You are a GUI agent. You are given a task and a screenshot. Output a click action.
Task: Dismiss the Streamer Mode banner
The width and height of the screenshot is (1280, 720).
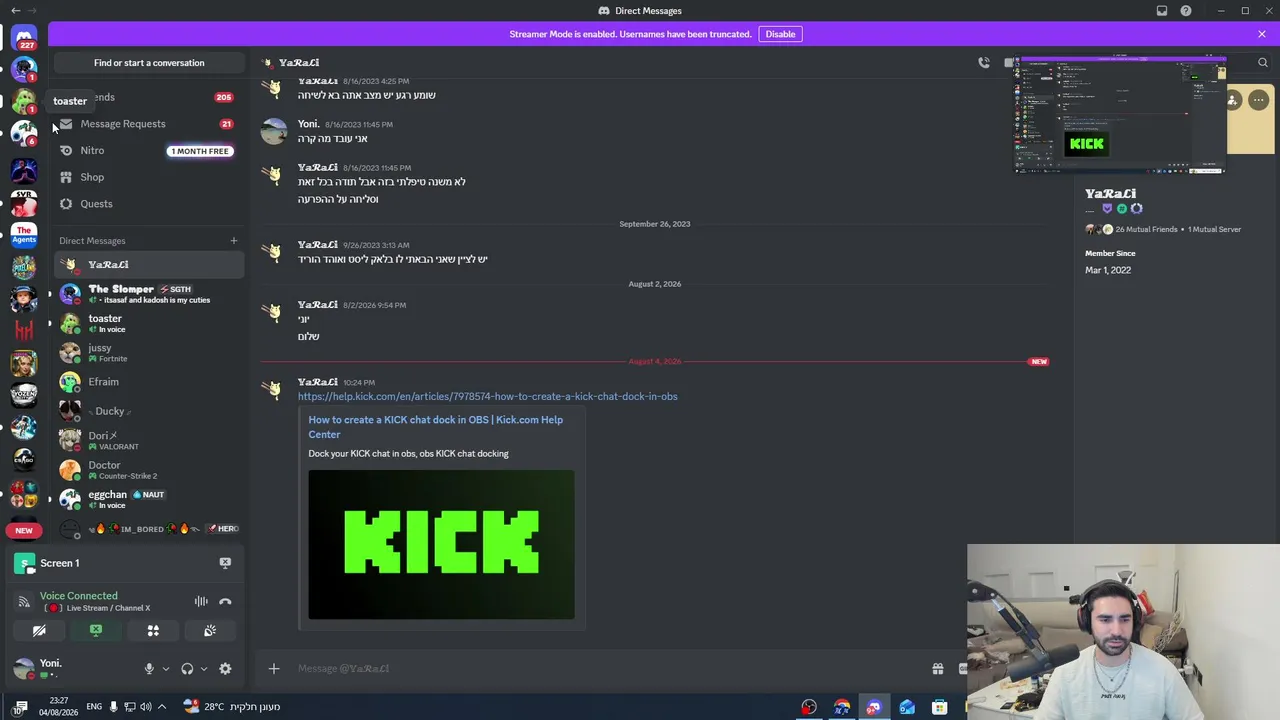pyautogui.click(x=1262, y=34)
